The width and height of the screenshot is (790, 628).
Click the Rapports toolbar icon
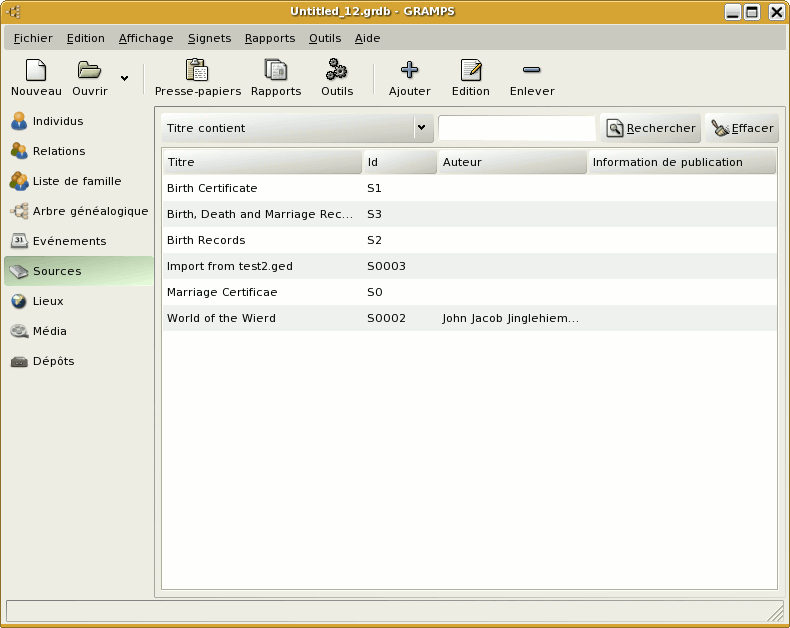[x=275, y=71]
